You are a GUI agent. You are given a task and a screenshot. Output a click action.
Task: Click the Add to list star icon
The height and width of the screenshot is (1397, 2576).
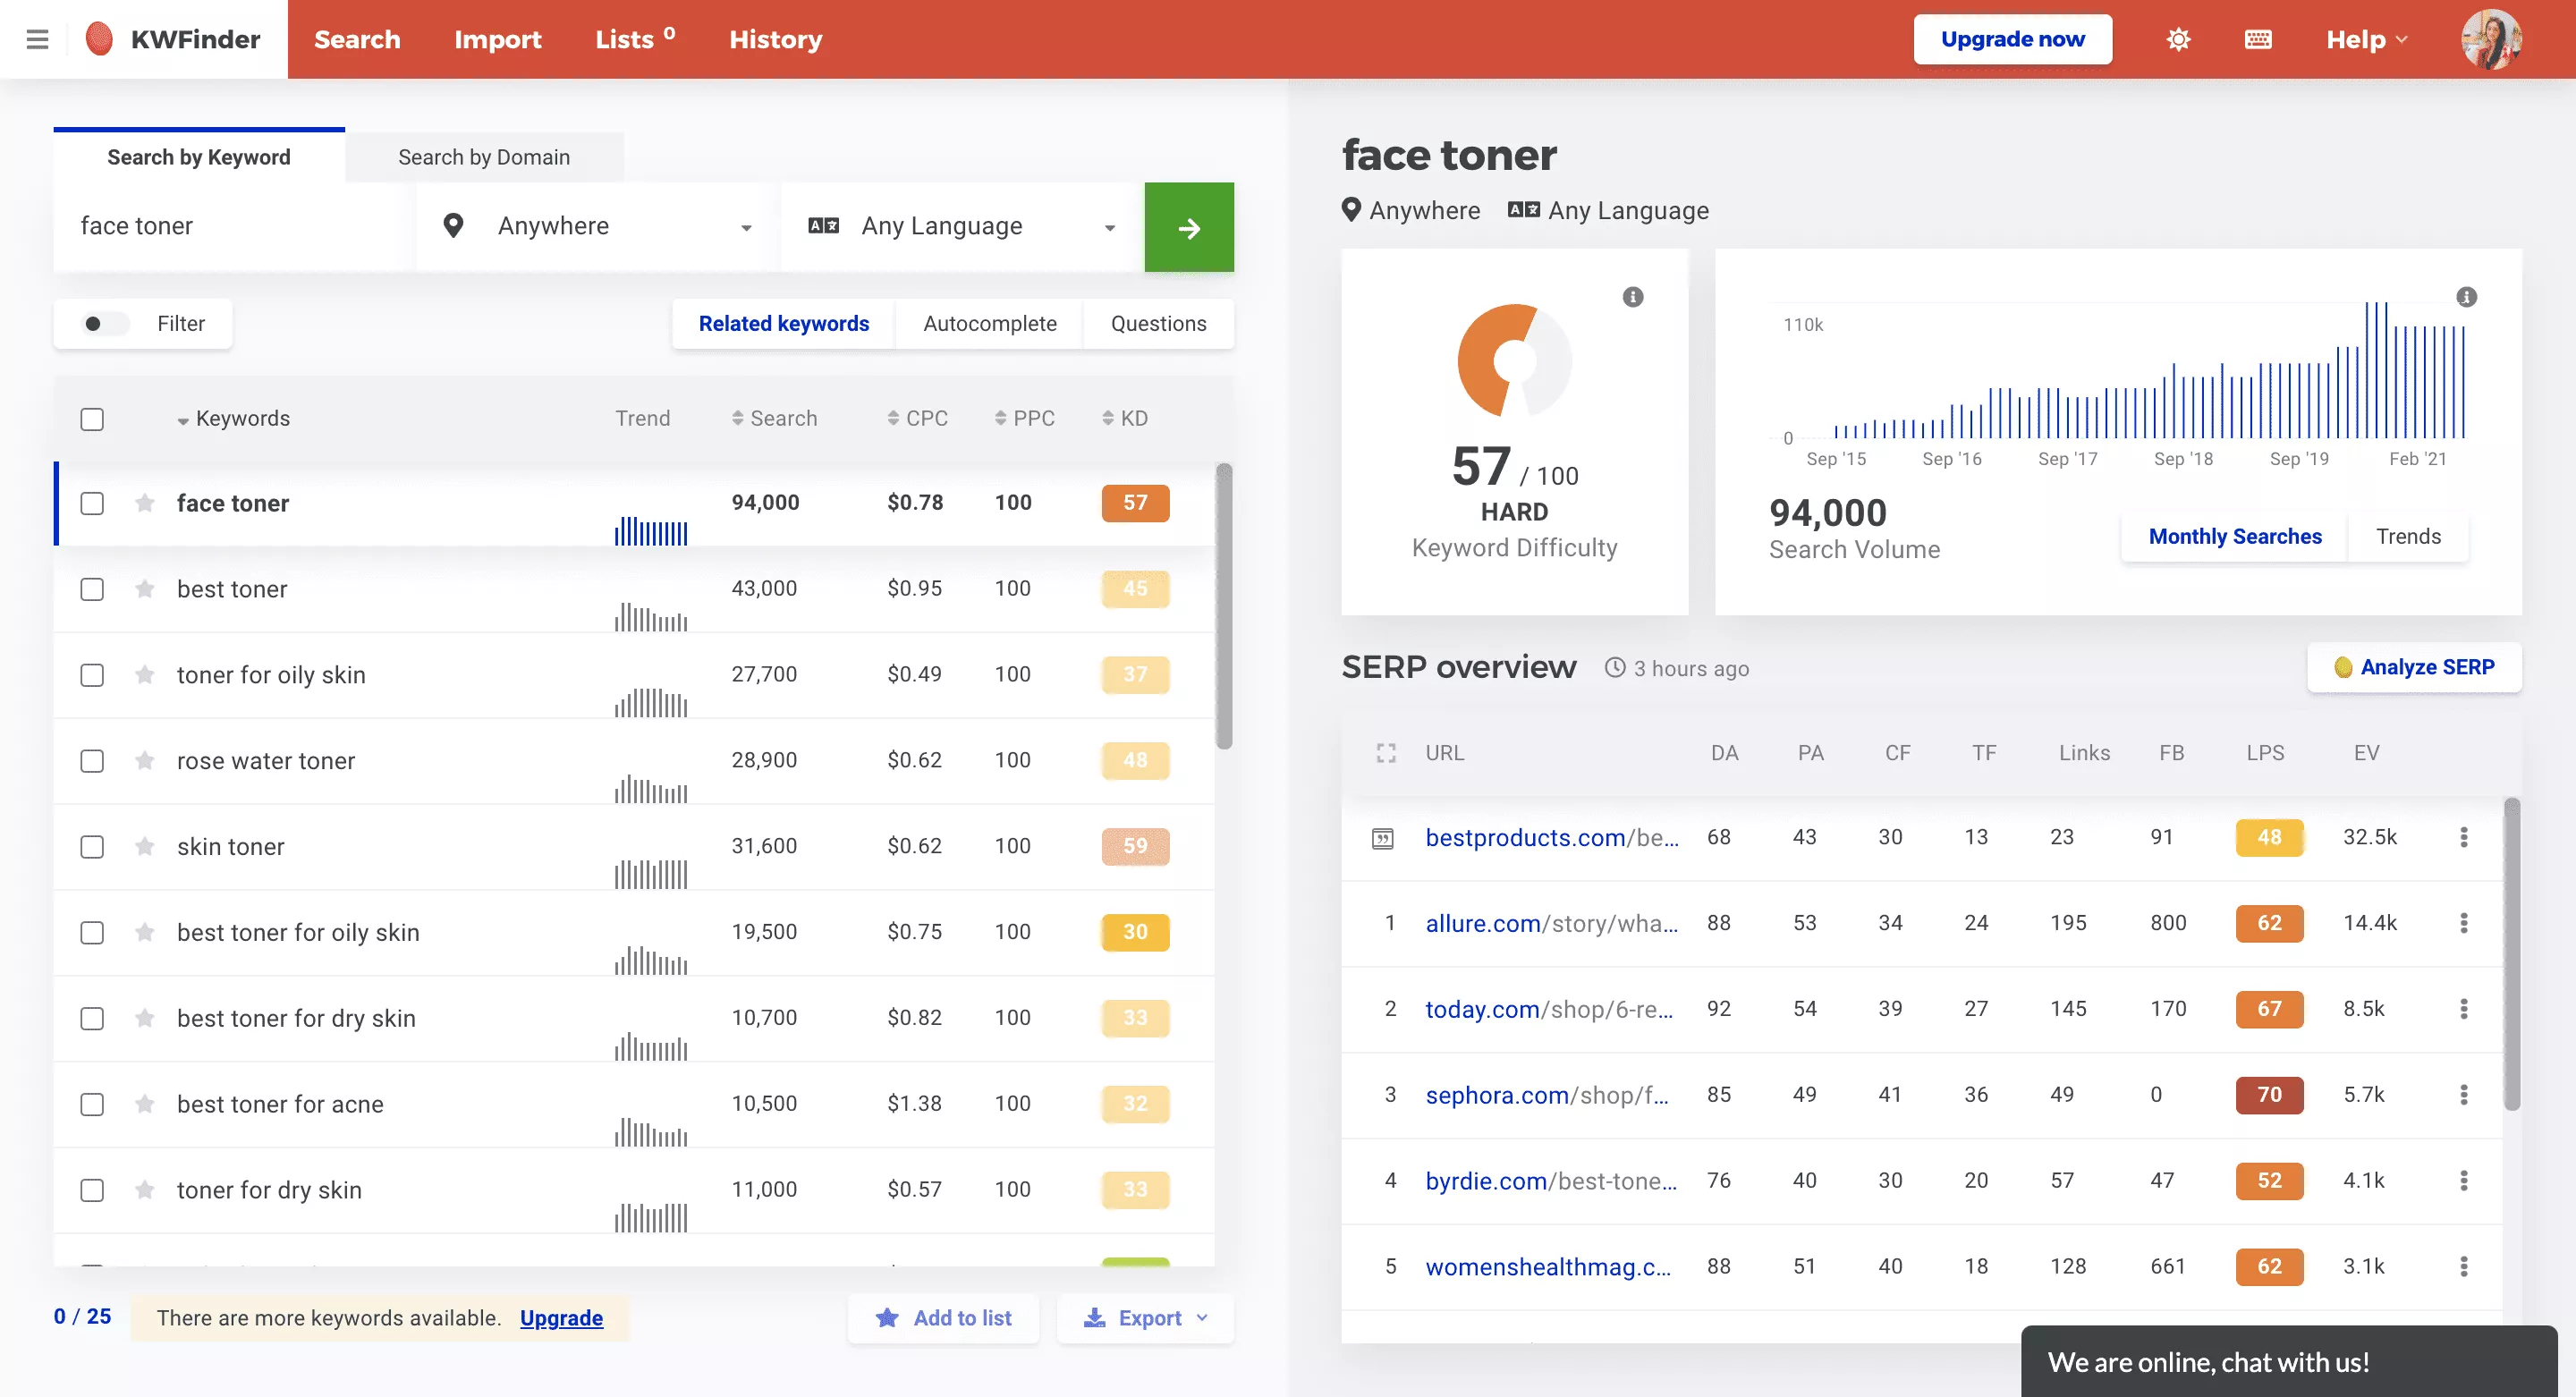(x=885, y=1317)
